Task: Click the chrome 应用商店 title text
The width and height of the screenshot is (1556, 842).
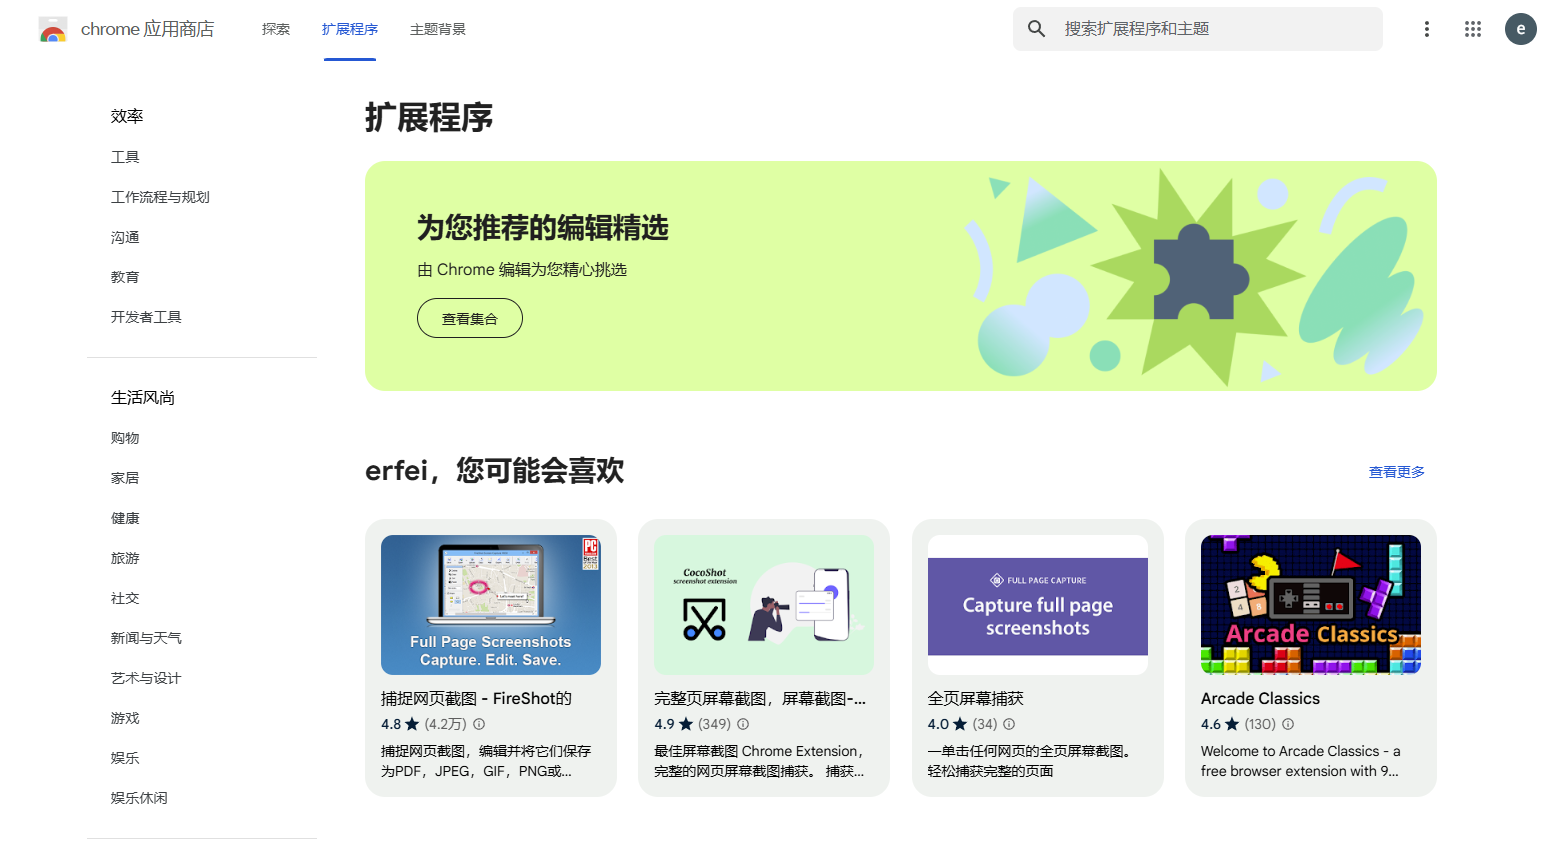Action: [x=147, y=29]
